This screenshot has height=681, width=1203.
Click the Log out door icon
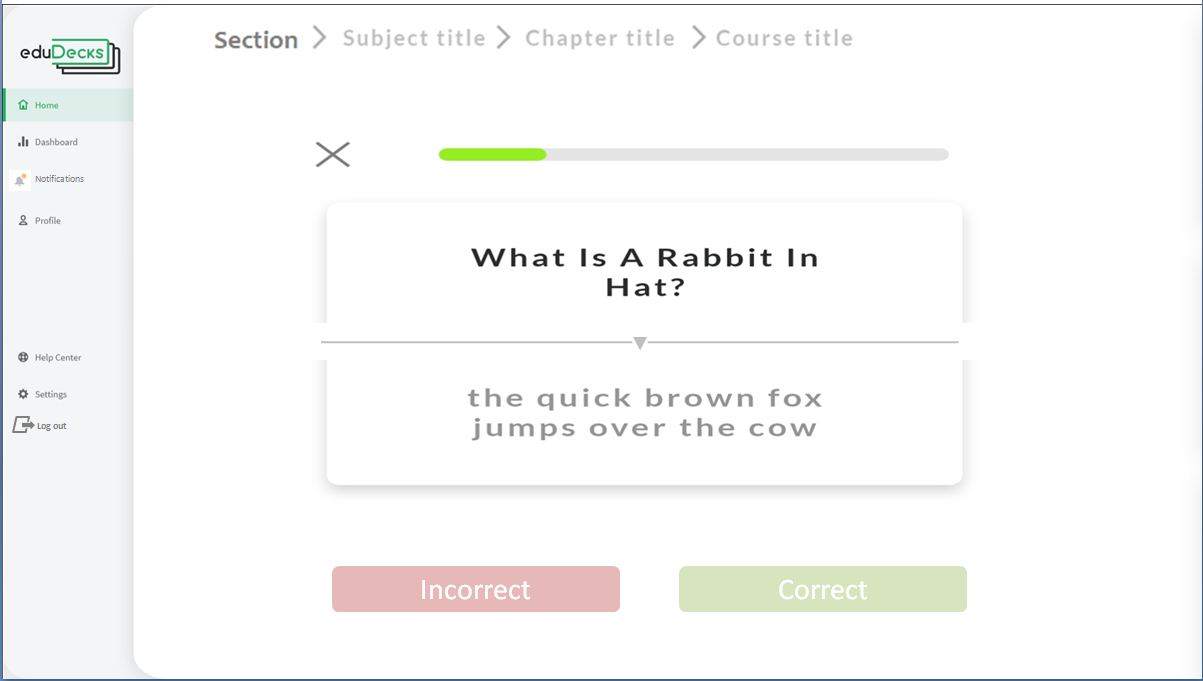[22, 425]
